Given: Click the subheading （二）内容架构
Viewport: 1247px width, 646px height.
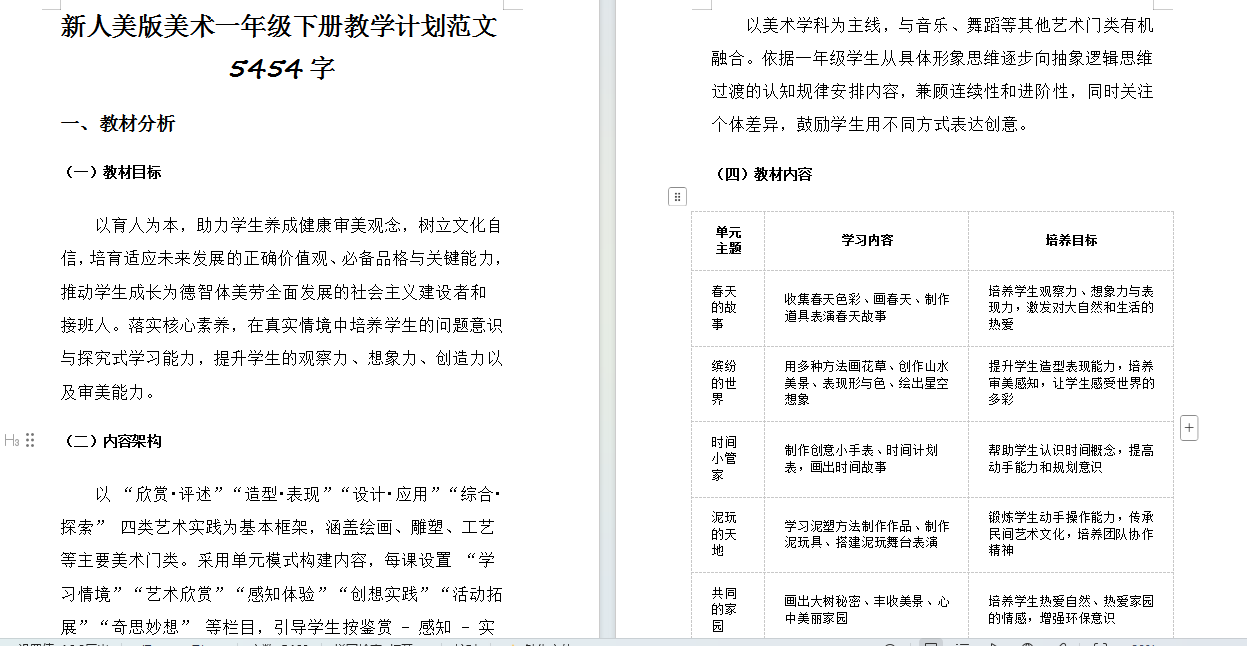Looking at the screenshot, I should point(111,441).
